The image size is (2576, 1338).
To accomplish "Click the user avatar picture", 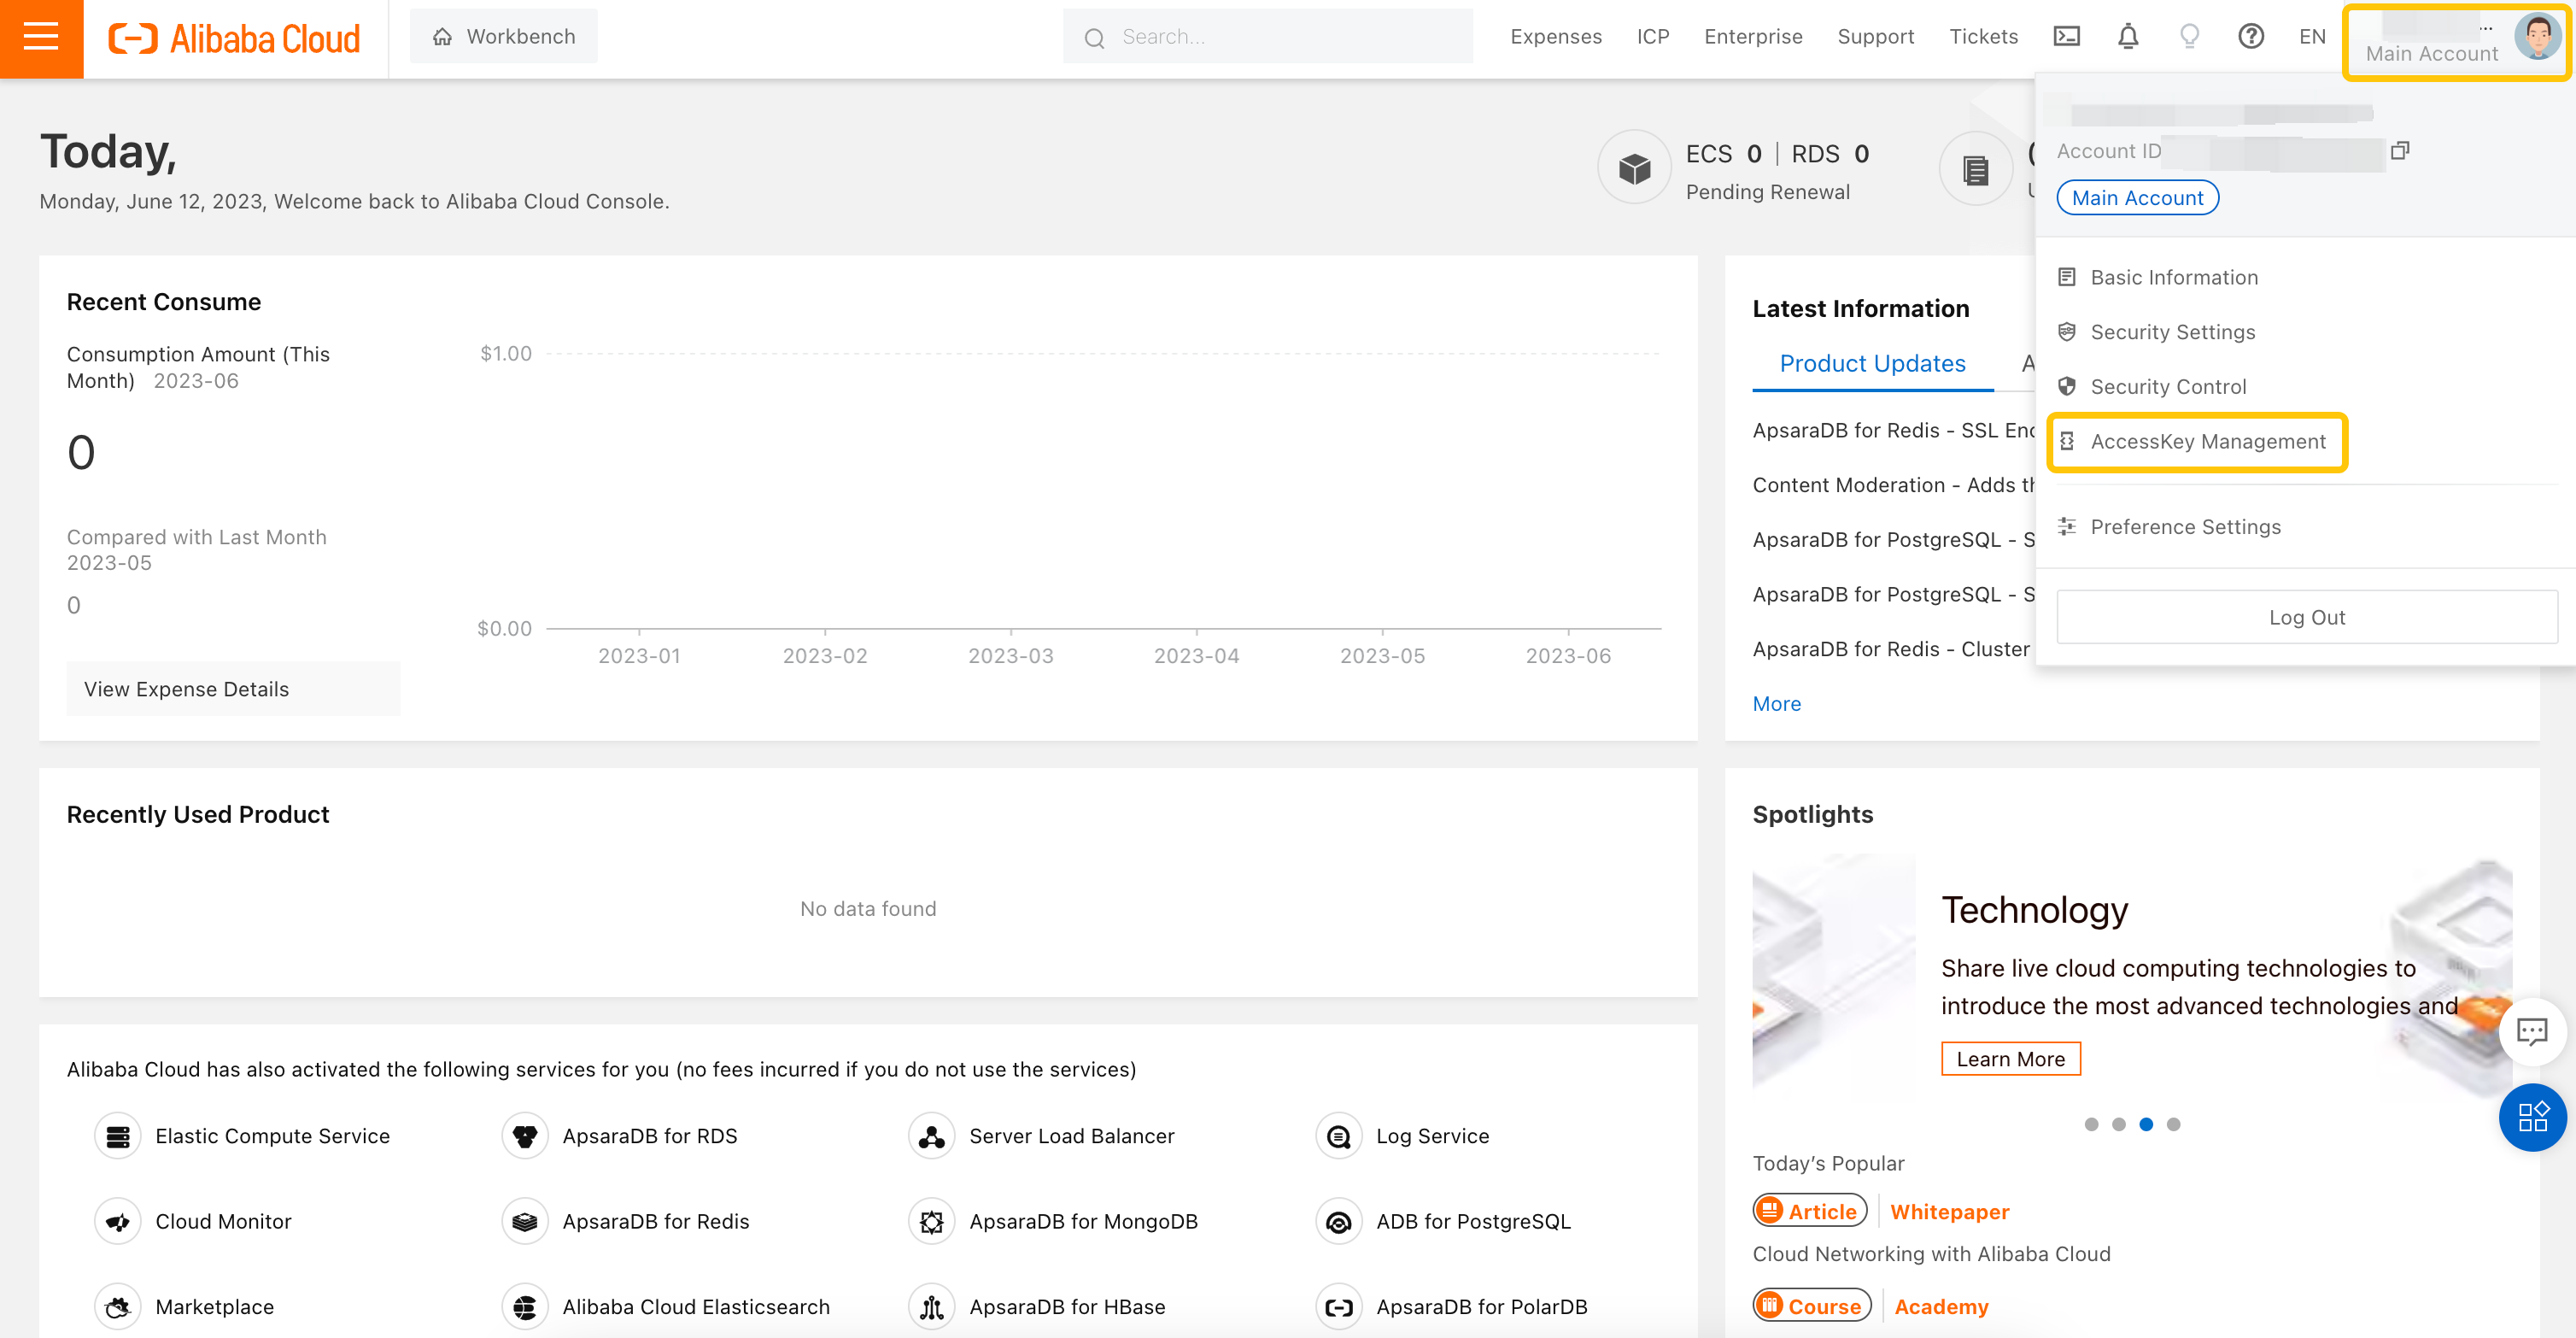I will [2537, 37].
